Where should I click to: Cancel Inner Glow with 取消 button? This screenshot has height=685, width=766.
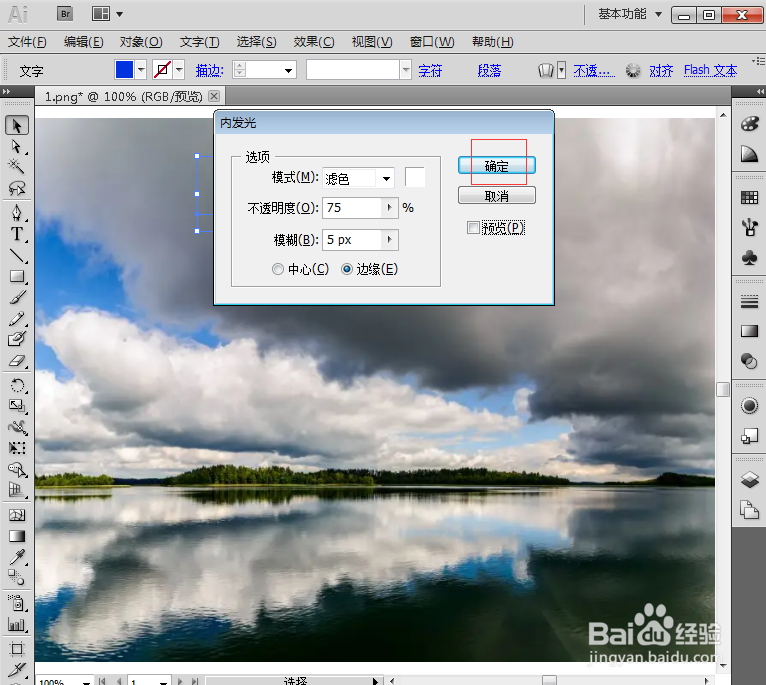click(x=497, y=196)
